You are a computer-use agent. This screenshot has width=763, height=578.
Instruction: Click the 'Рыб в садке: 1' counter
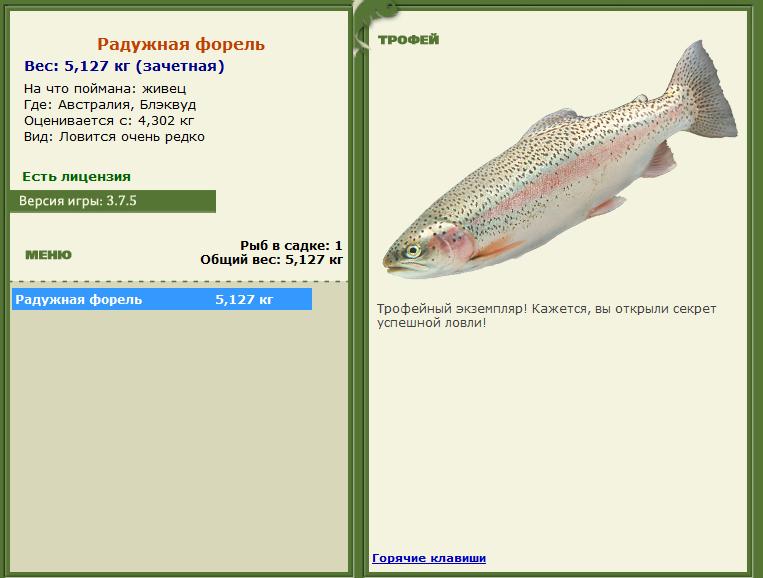[291, 245]
